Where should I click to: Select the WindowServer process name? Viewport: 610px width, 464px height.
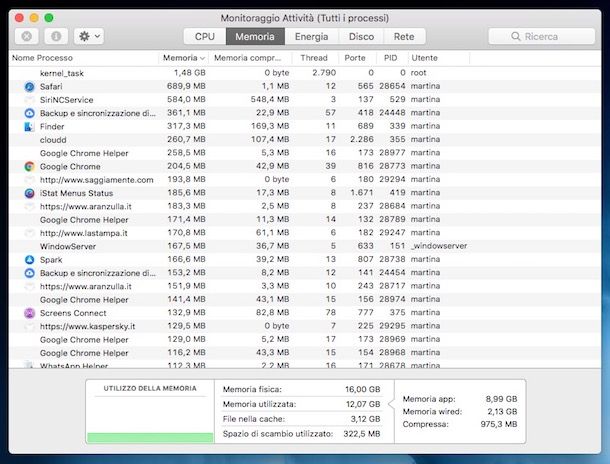coord(68,246)
